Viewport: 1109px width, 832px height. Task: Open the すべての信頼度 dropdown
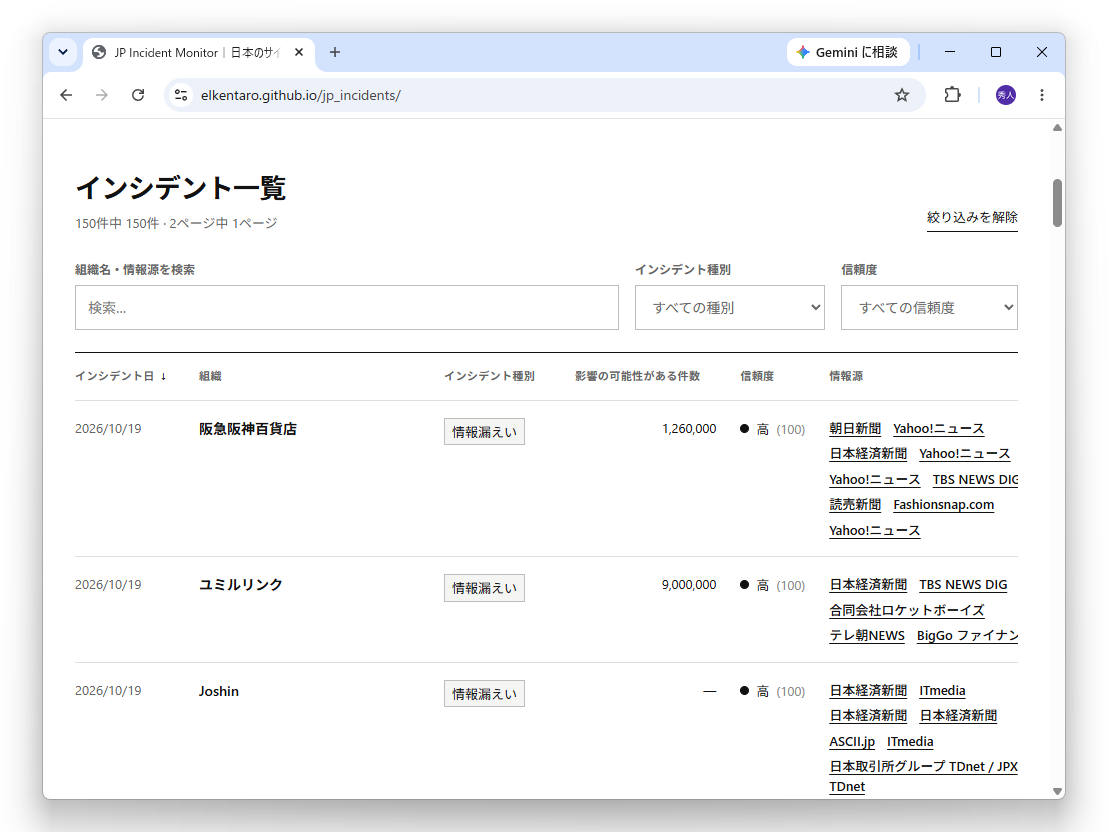pos(929,308)
